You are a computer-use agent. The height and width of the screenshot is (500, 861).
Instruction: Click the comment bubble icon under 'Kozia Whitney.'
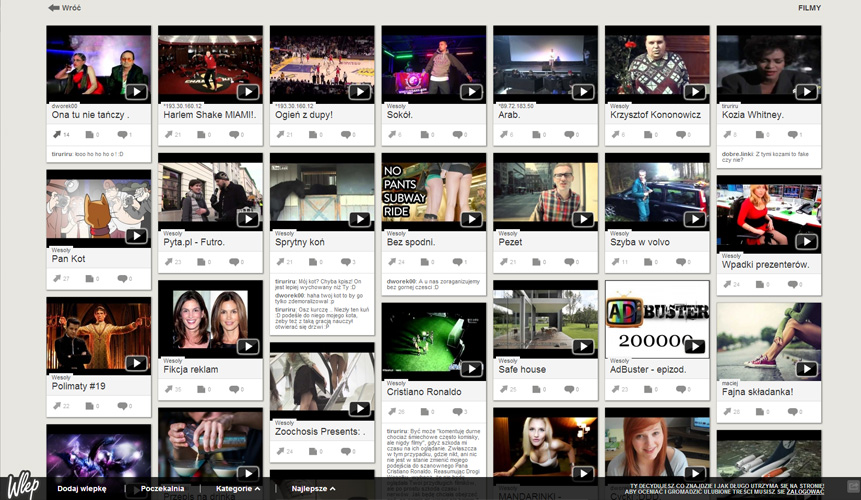click(x=792, y=134)
